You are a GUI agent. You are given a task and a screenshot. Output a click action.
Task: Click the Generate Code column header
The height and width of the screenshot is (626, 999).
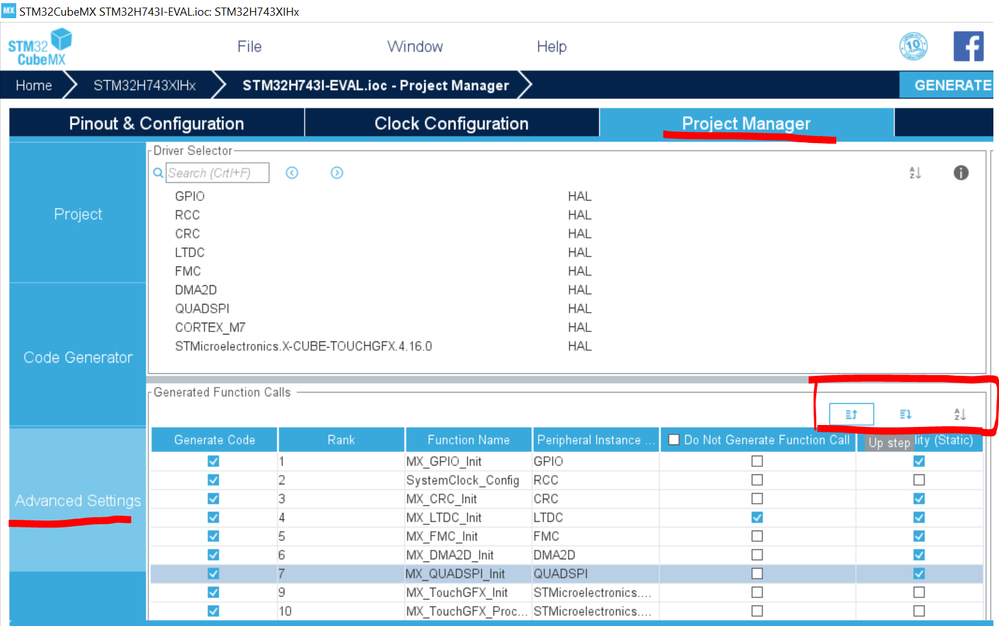click(x=214, y=440)
